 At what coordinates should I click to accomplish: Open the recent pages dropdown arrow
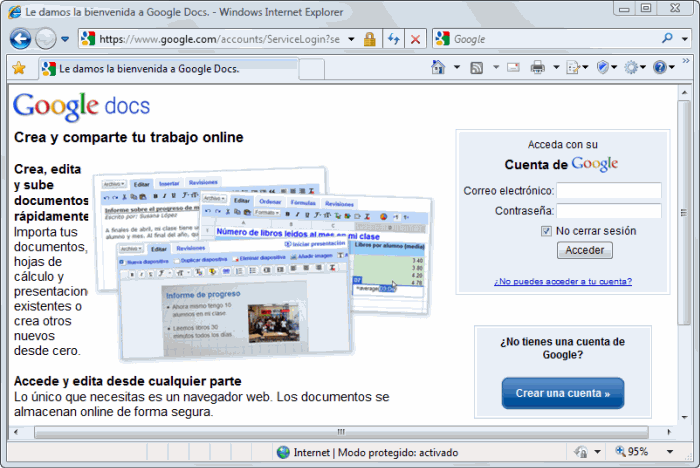65,39
